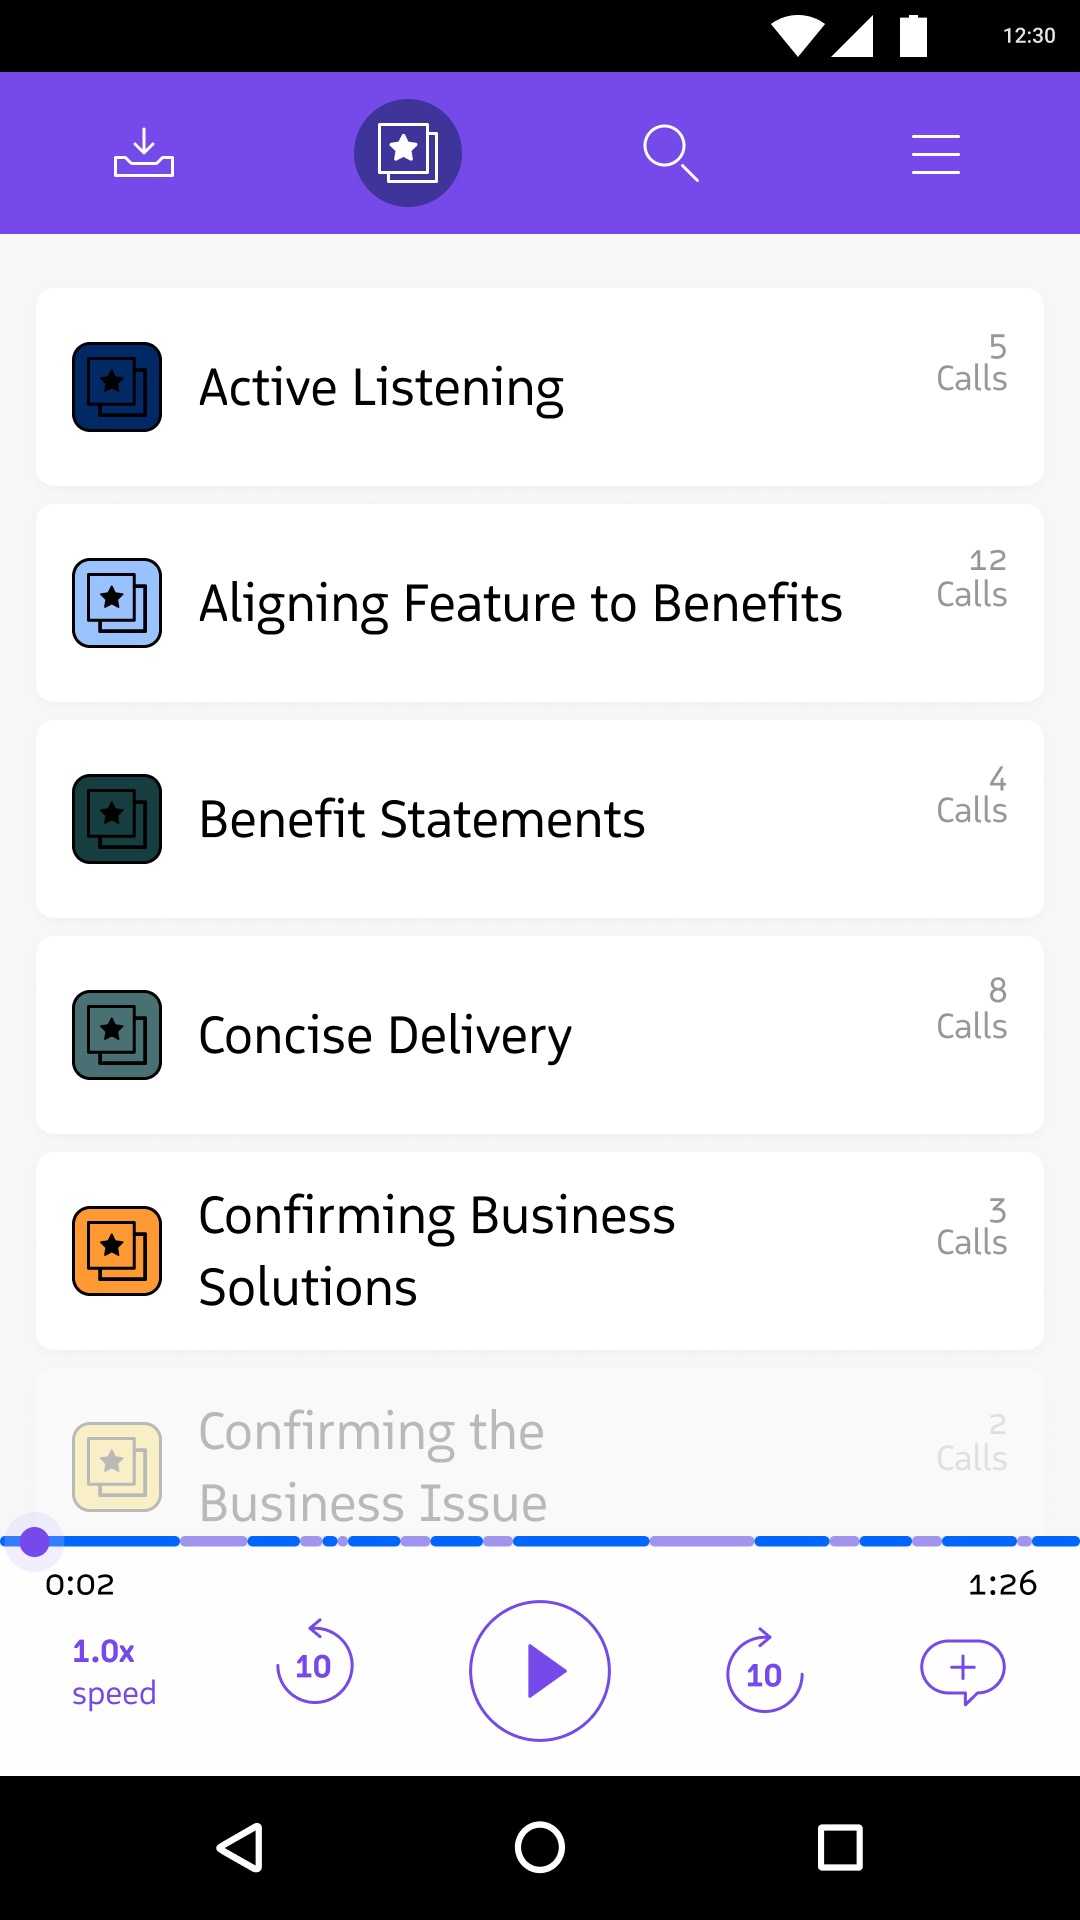Click the orange Confirming Business Solutions icon

[x=117, y=1251]
